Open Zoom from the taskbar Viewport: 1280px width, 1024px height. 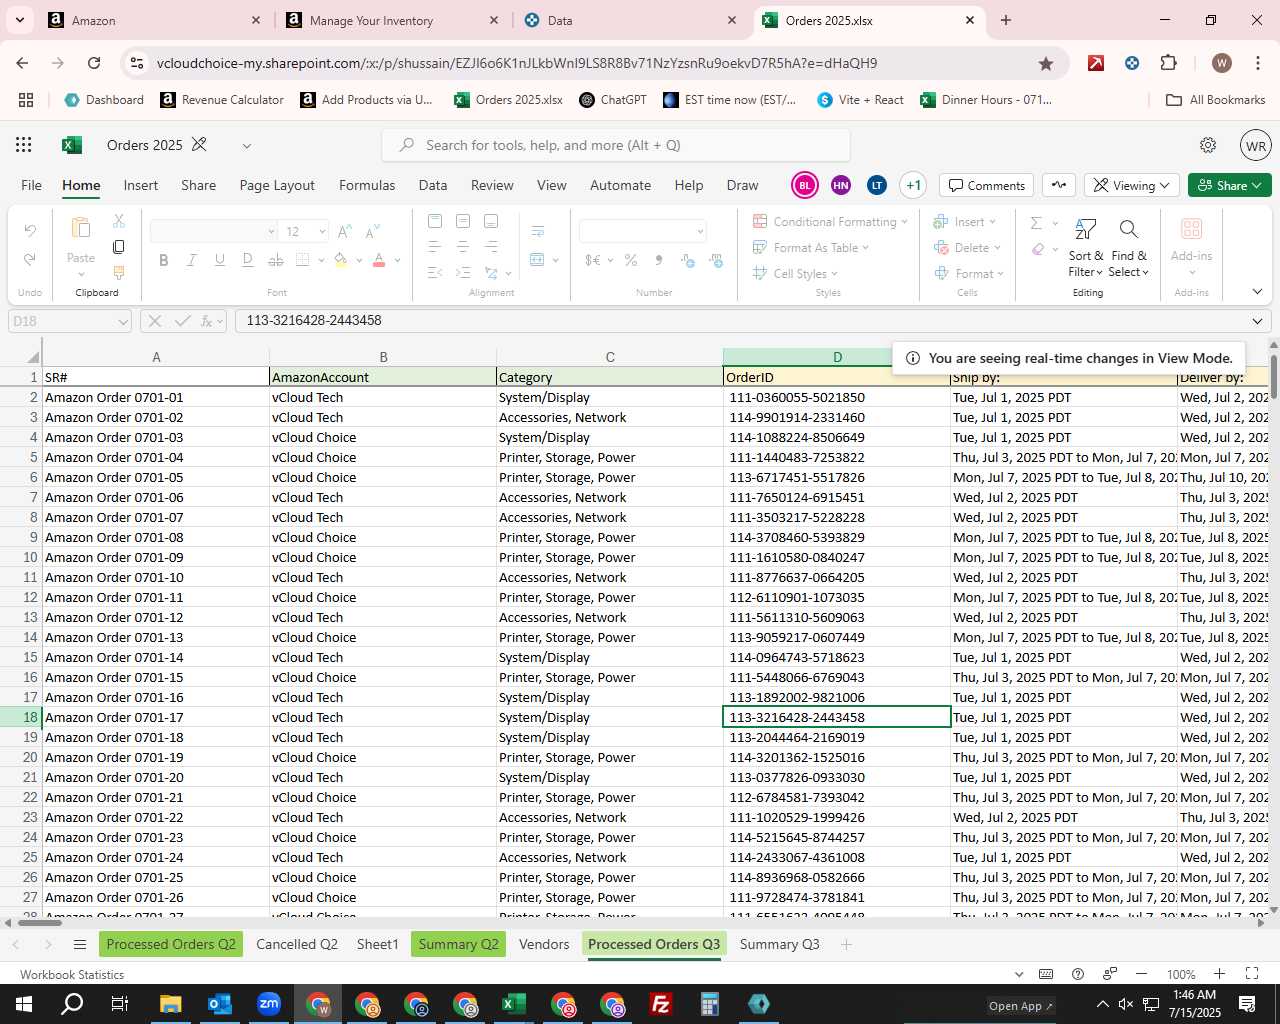pos(268,1004)
